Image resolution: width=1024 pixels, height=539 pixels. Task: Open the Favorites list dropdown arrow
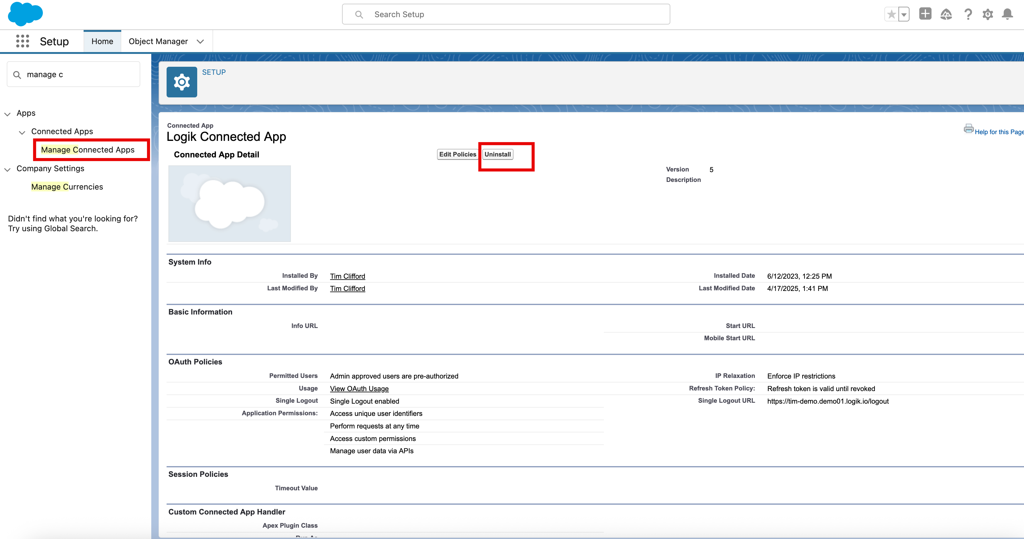point(904,14)
